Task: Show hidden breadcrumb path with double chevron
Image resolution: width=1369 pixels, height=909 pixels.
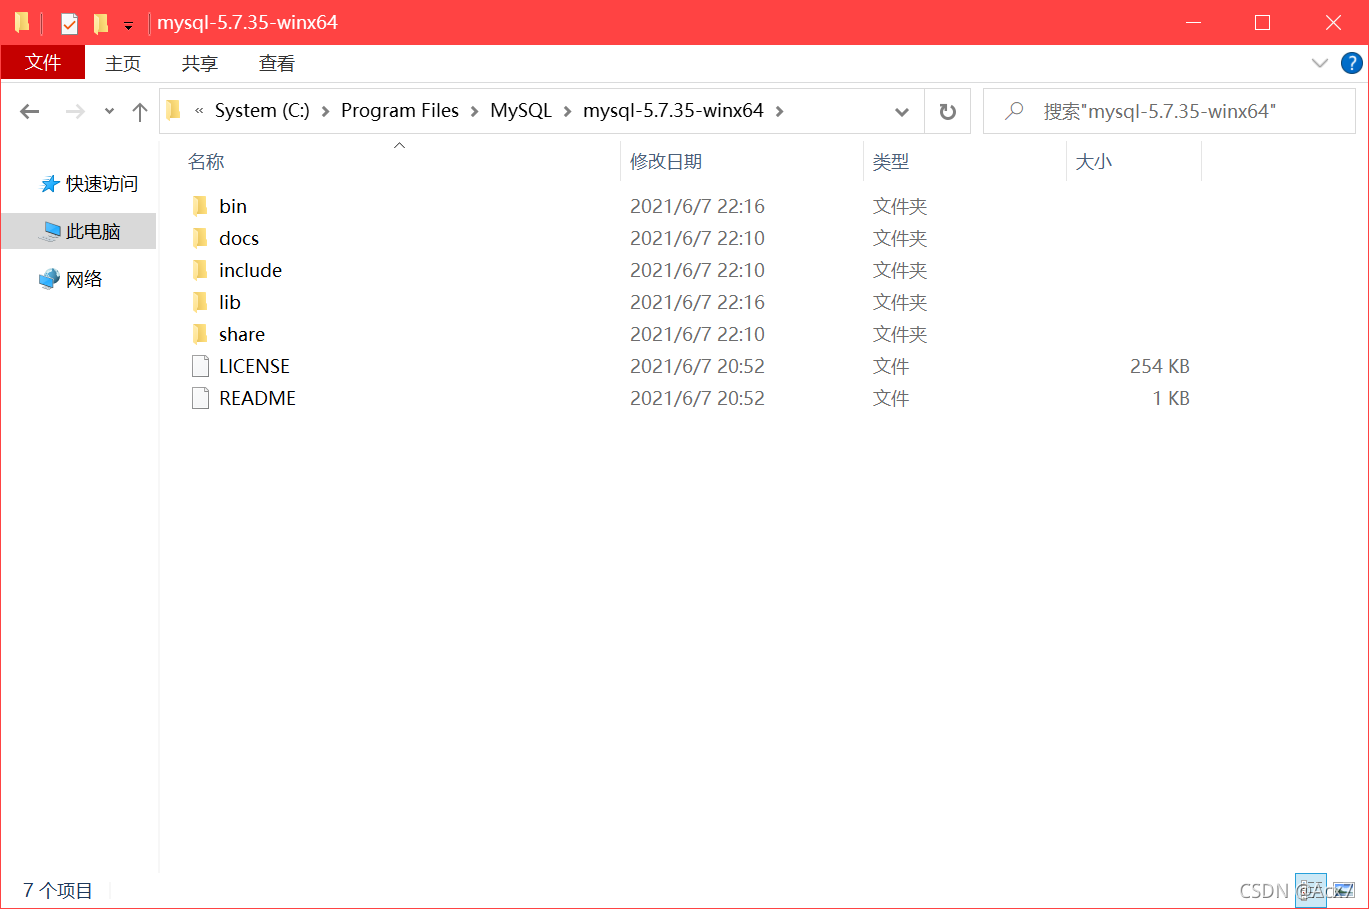Action: (x=199, y=111)
